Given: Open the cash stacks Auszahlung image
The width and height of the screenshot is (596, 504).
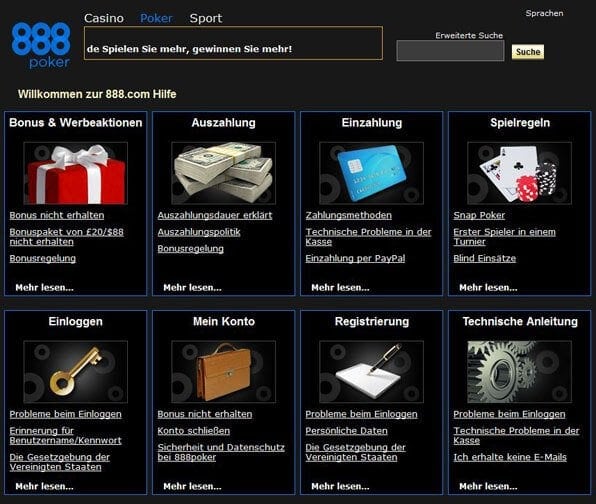Looking at the screenshot, I should click(x=224, y=173).
